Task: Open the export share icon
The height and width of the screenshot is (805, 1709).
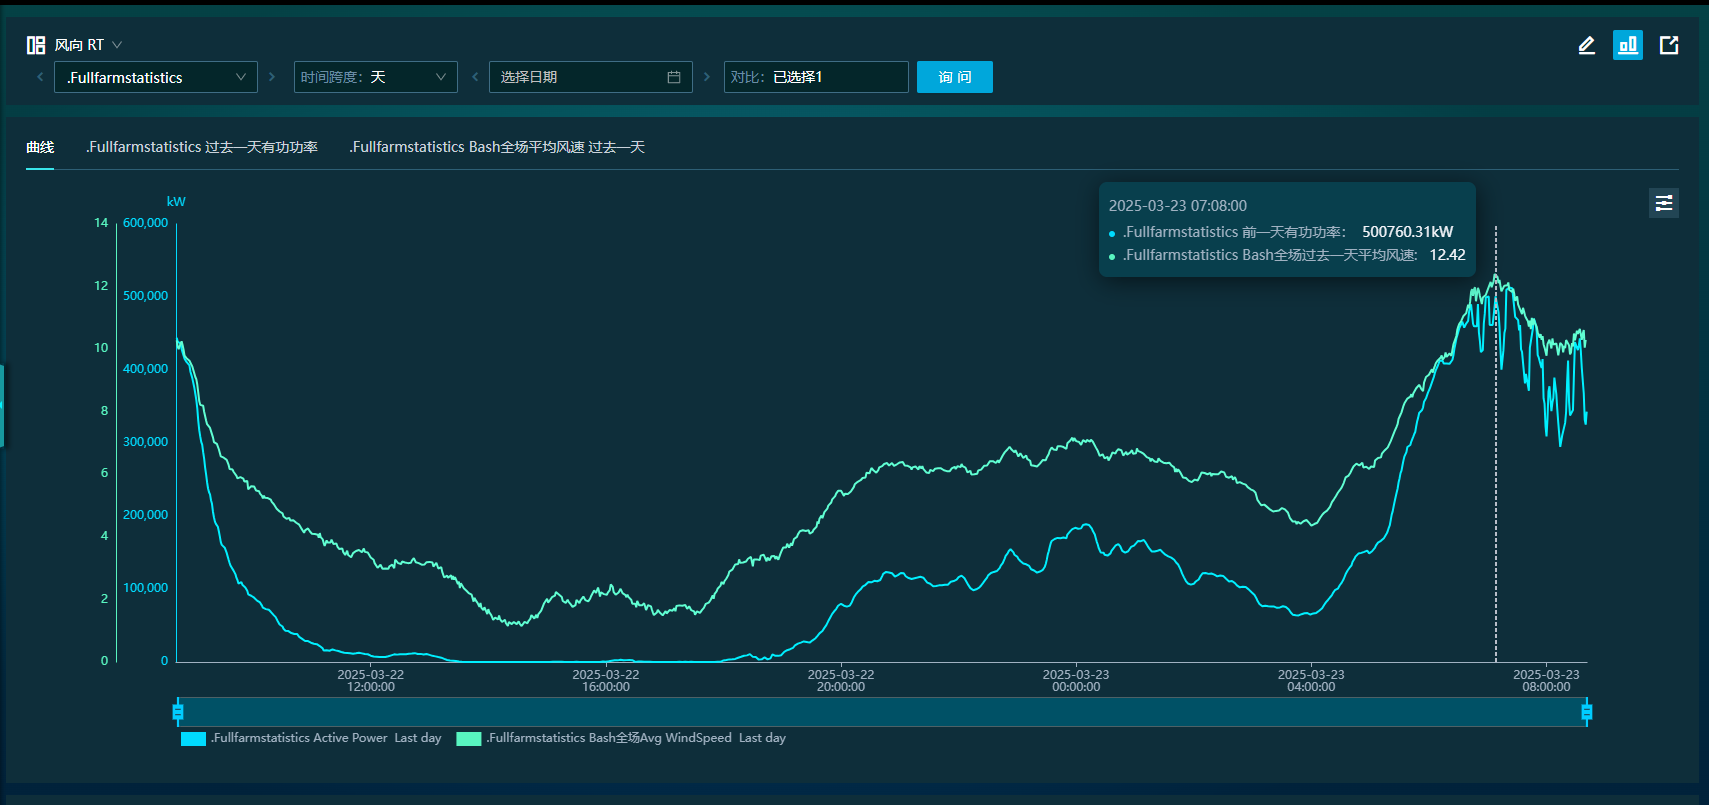Action: click(x=1669, y=45)
